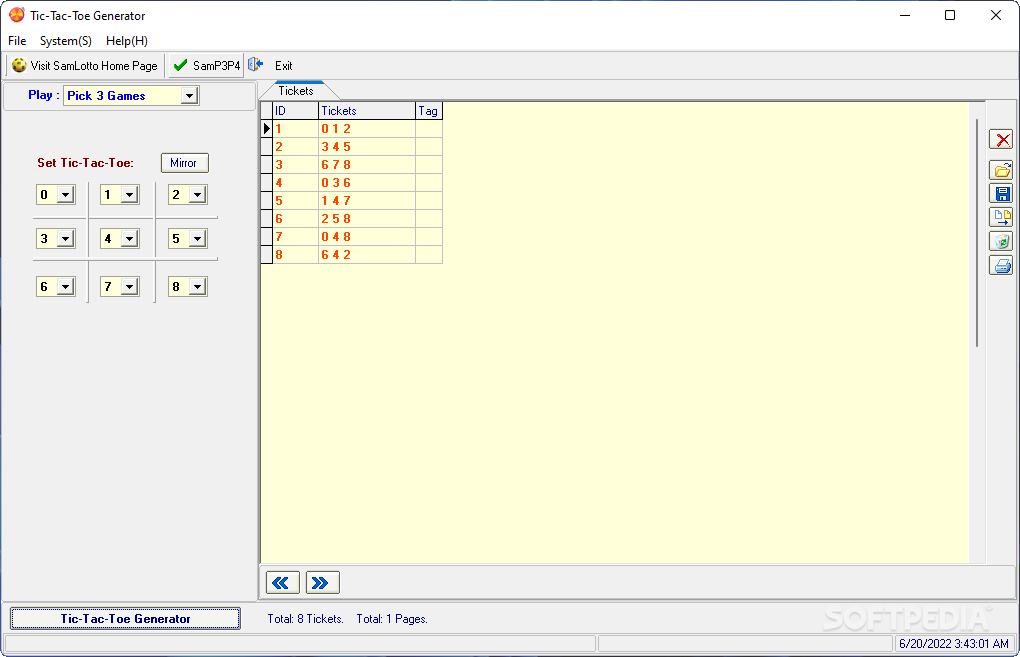Click the ID column header
The height and width of the screenshot is (657, 1020).
[x=295, y=111]
